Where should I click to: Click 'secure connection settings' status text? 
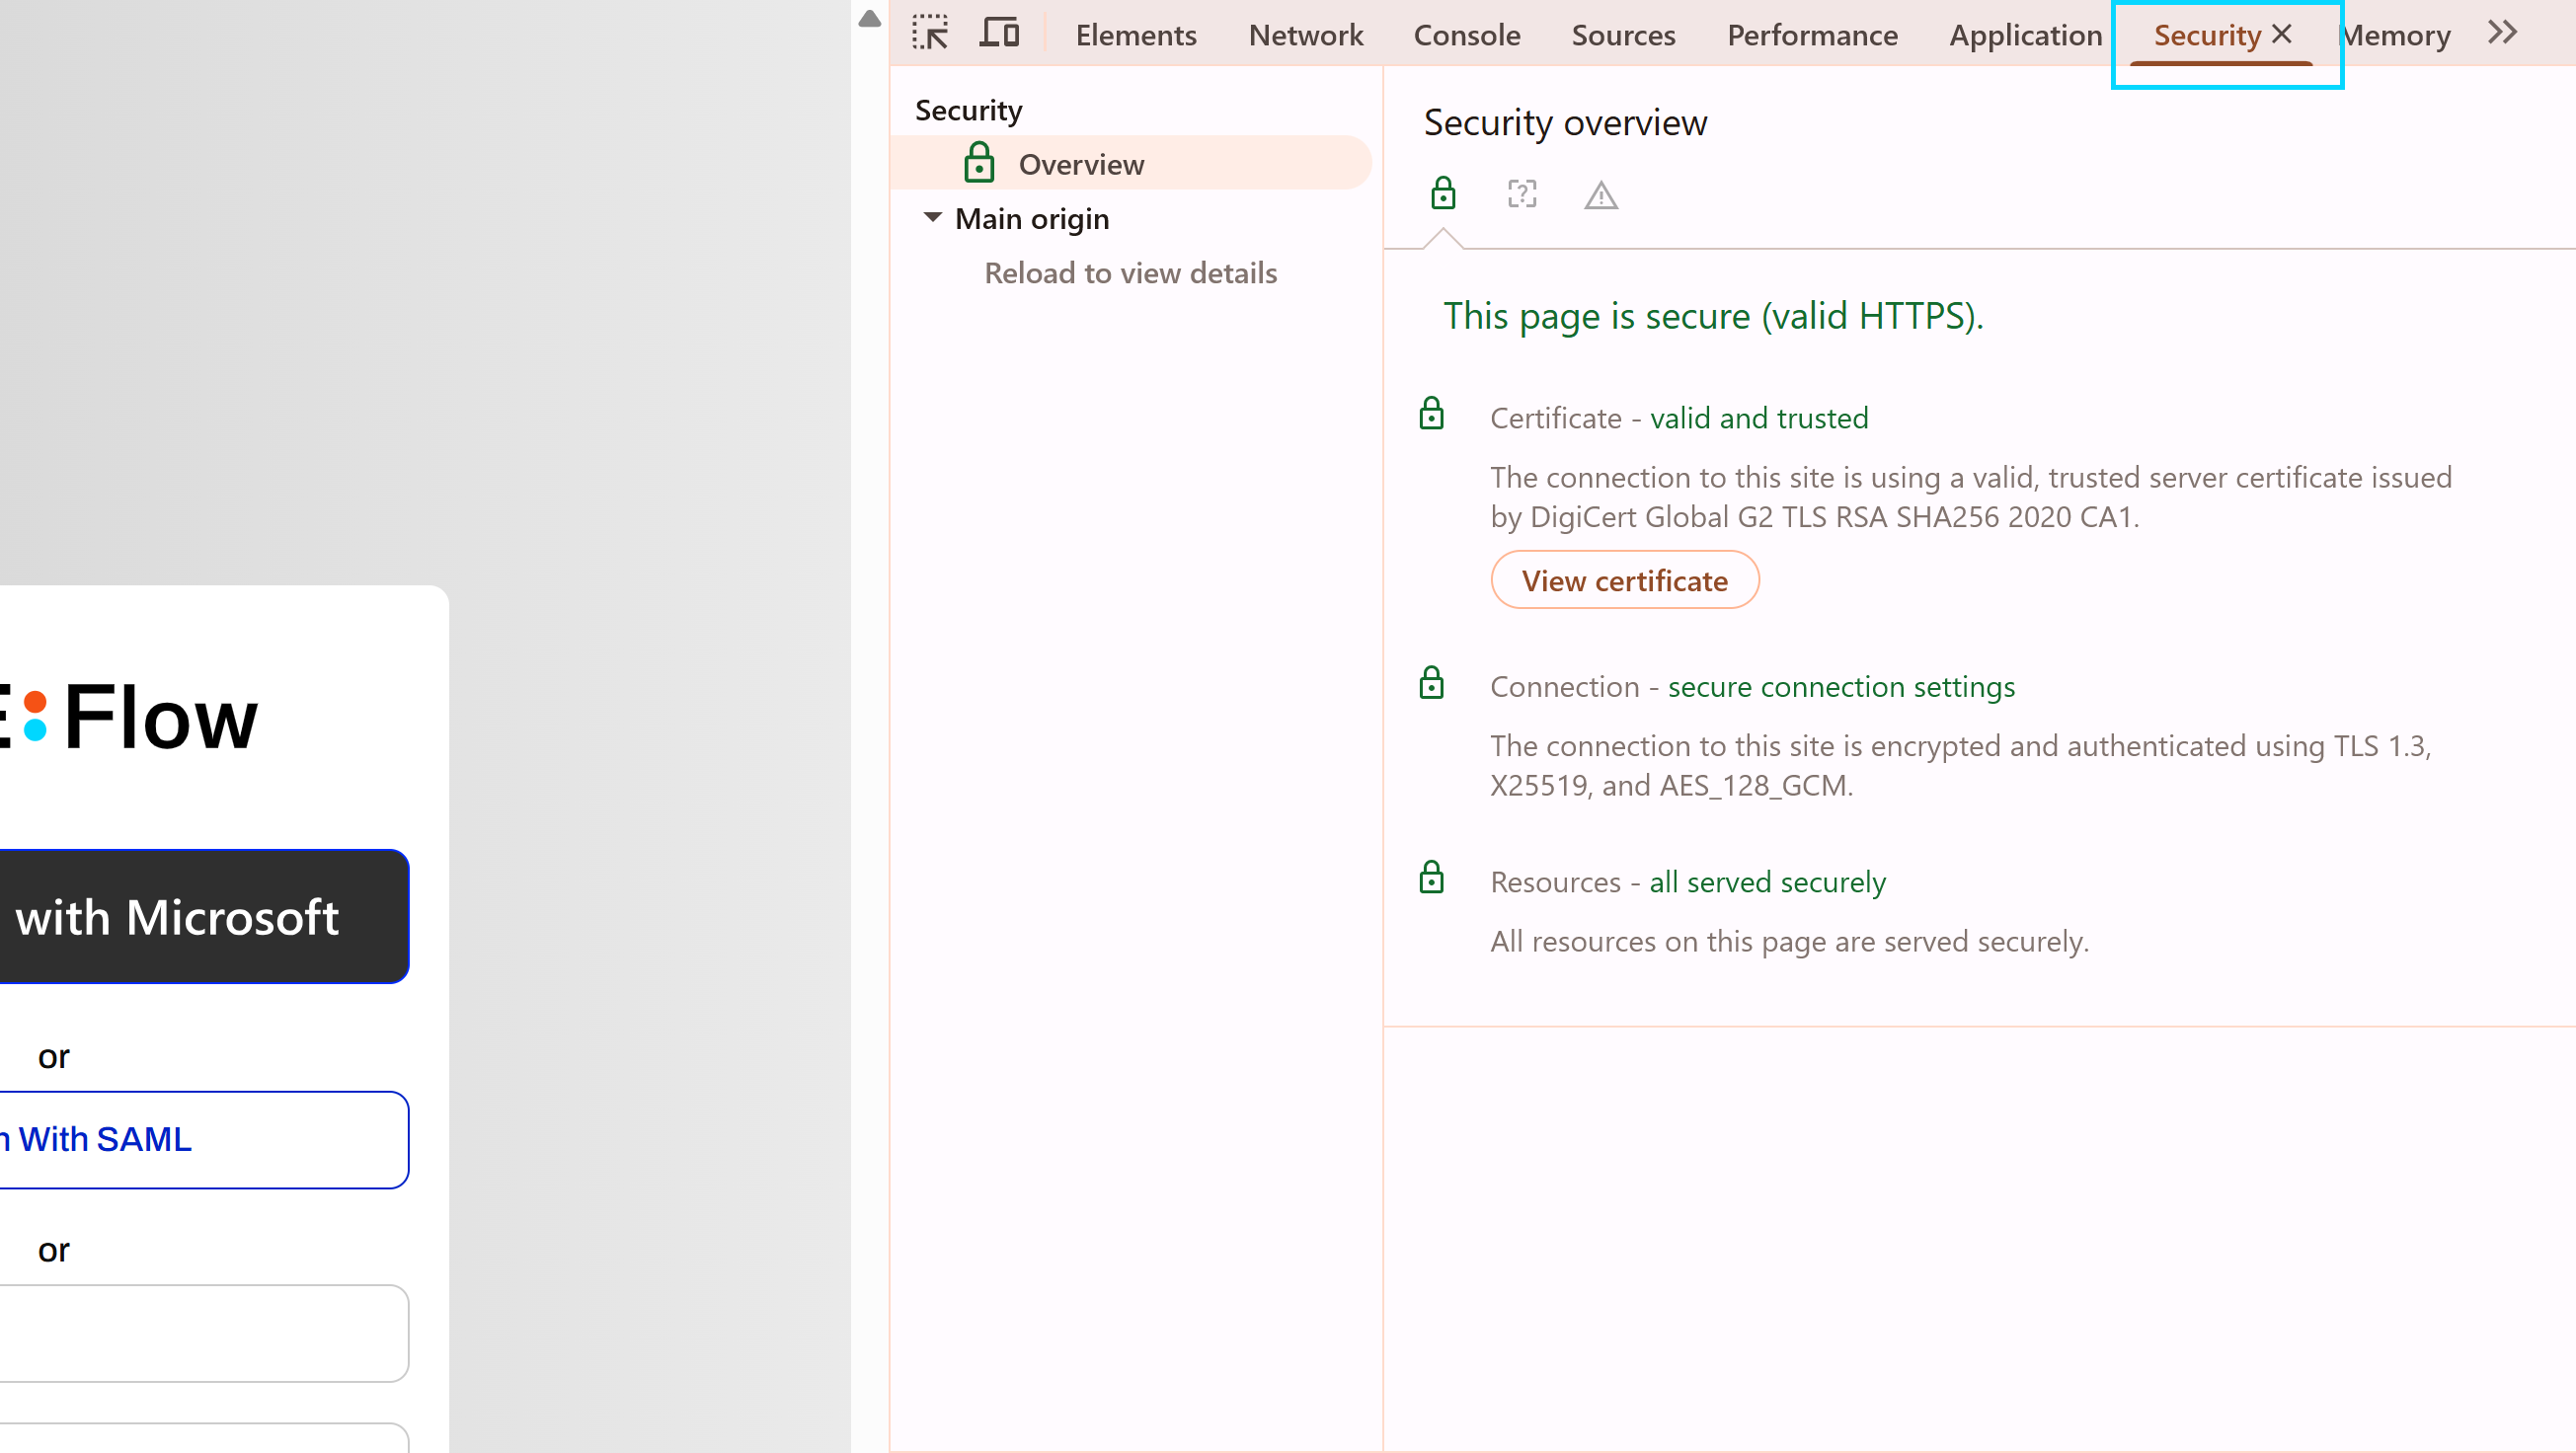1841,687
